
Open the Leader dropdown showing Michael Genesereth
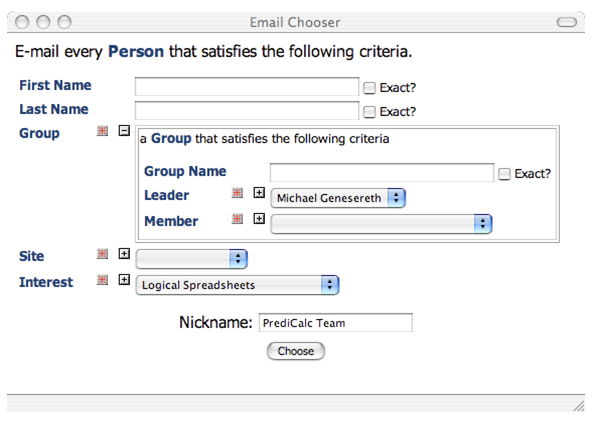338,198
